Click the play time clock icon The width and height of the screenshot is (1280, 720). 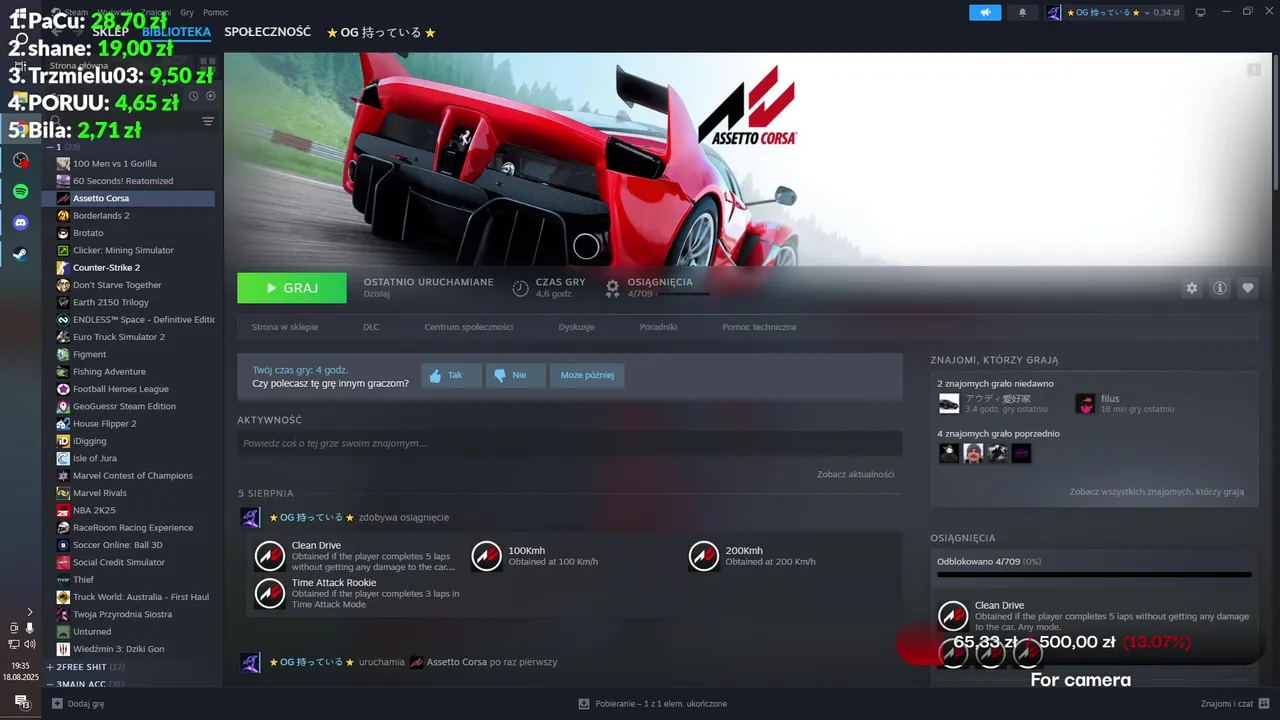tap(520, 288)
